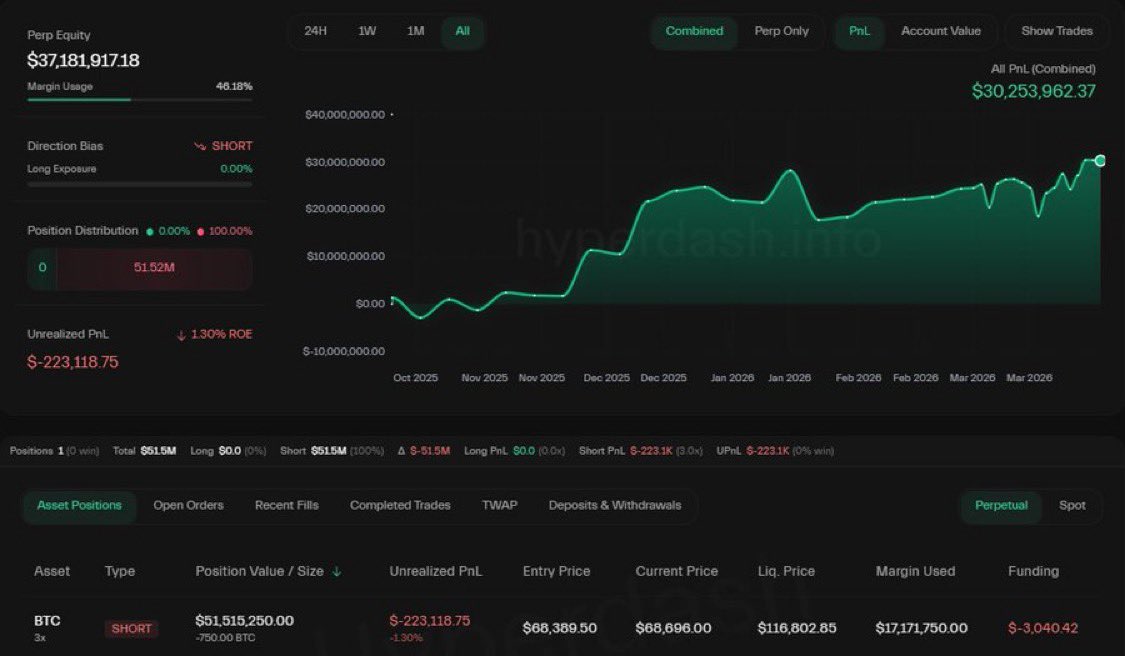1125x656 pixels.
Task: Click current price $68,696.00
Action: click(673, 628)
